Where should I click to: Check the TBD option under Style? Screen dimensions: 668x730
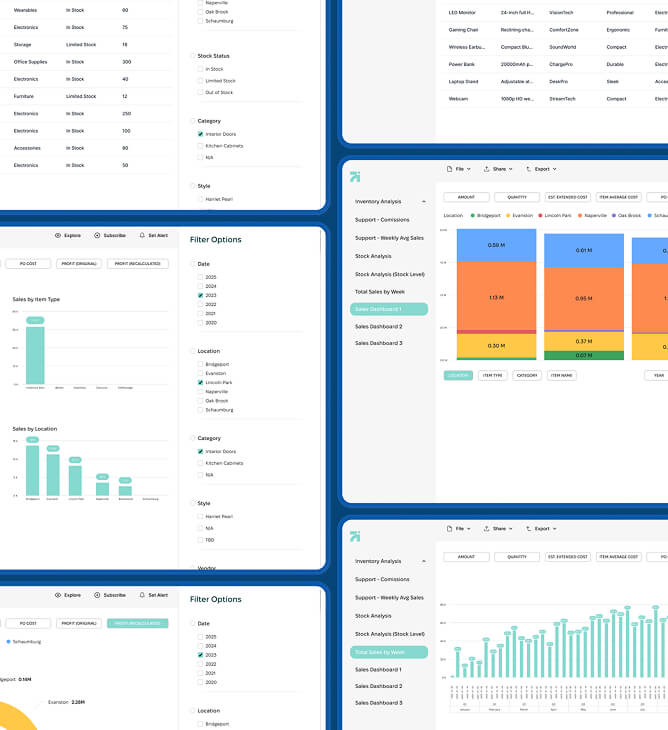point(201,540)
